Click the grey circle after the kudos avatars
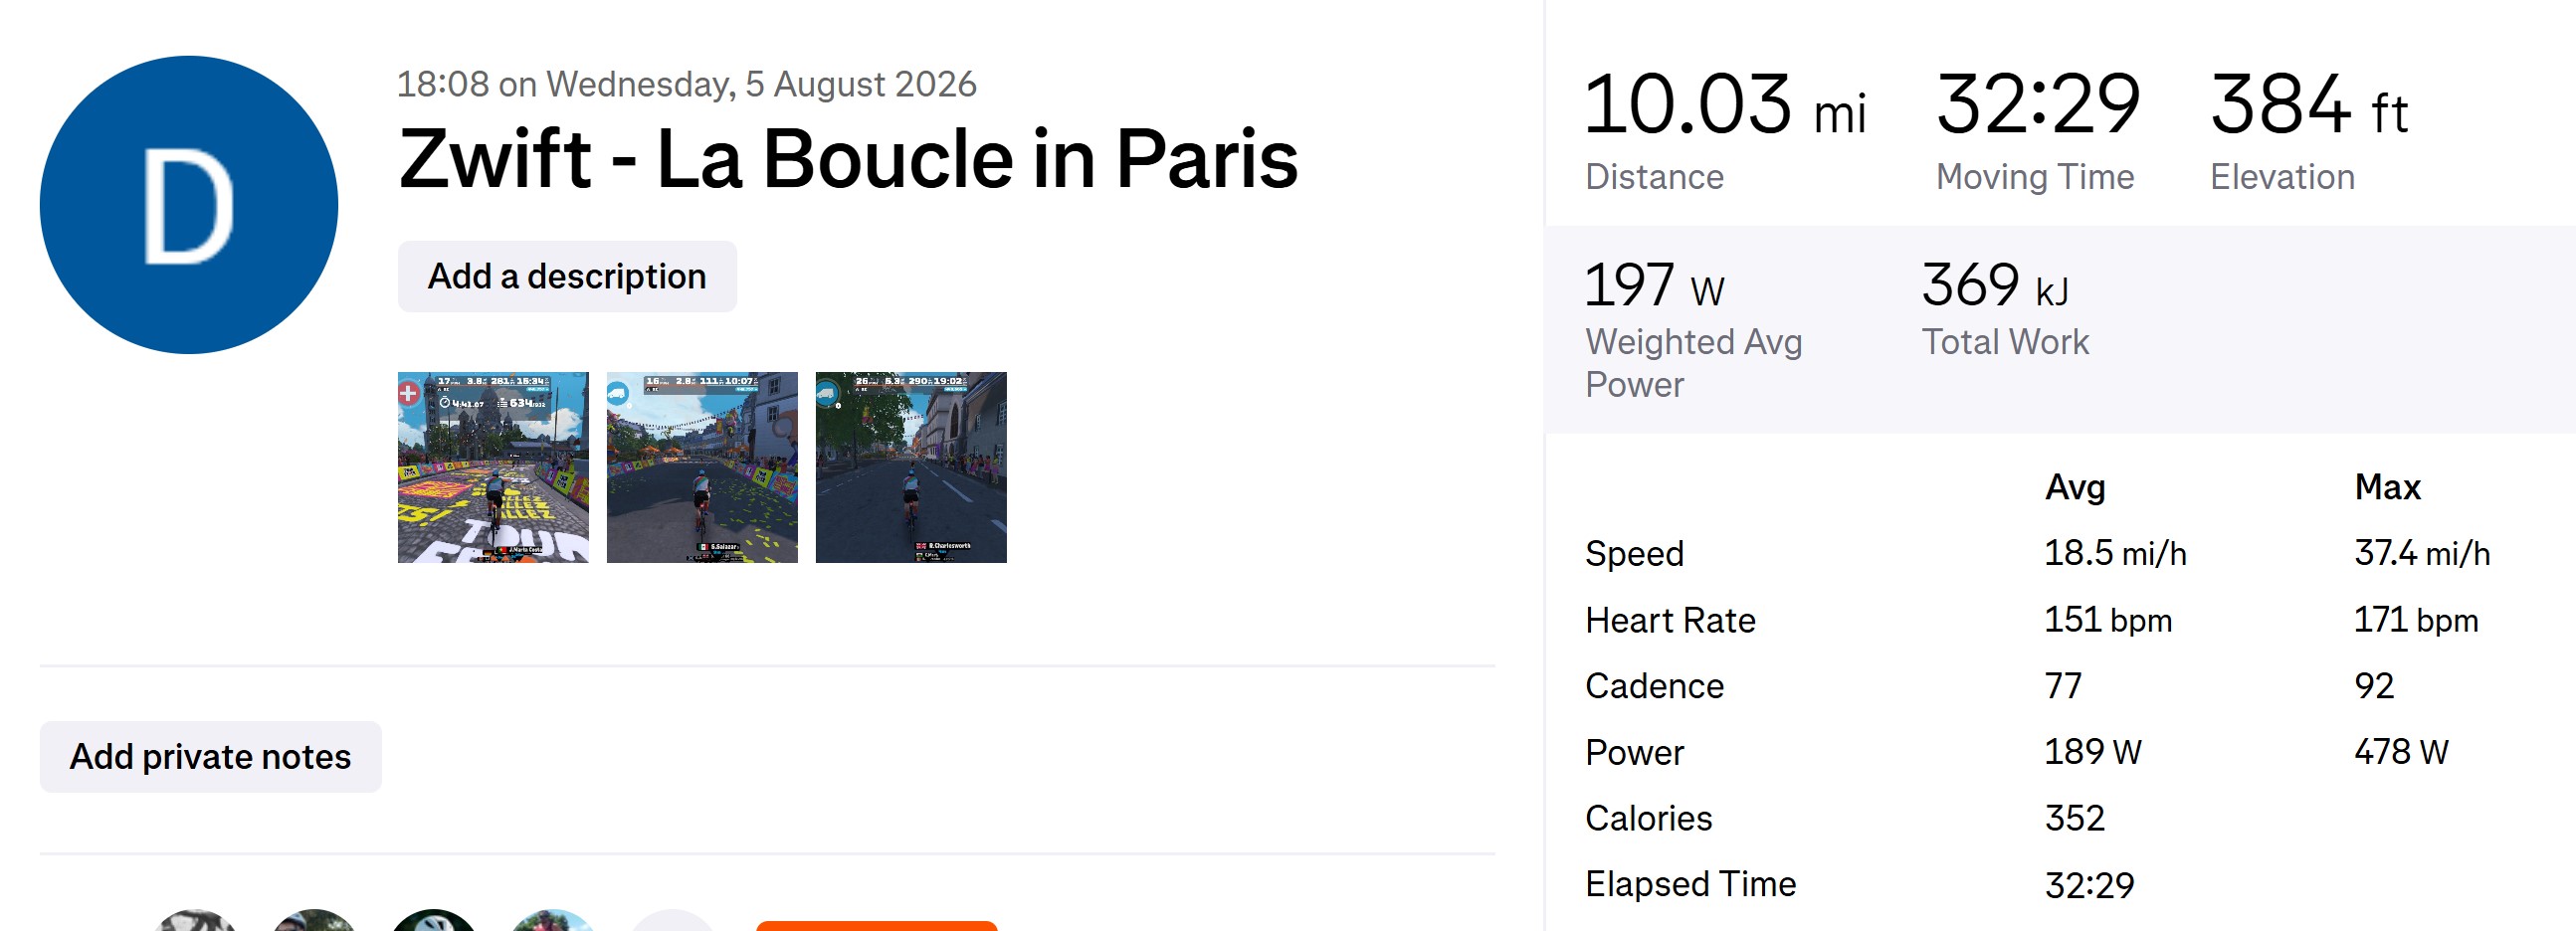This screenshot has height=931, width=2576. tap(672, 921)
